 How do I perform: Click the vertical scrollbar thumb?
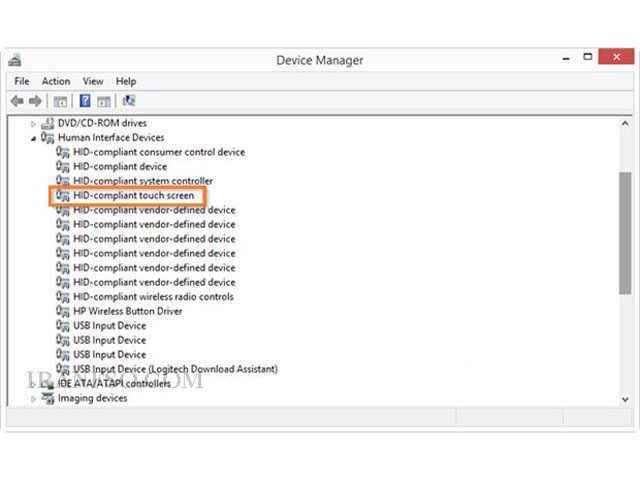point(625,233)
